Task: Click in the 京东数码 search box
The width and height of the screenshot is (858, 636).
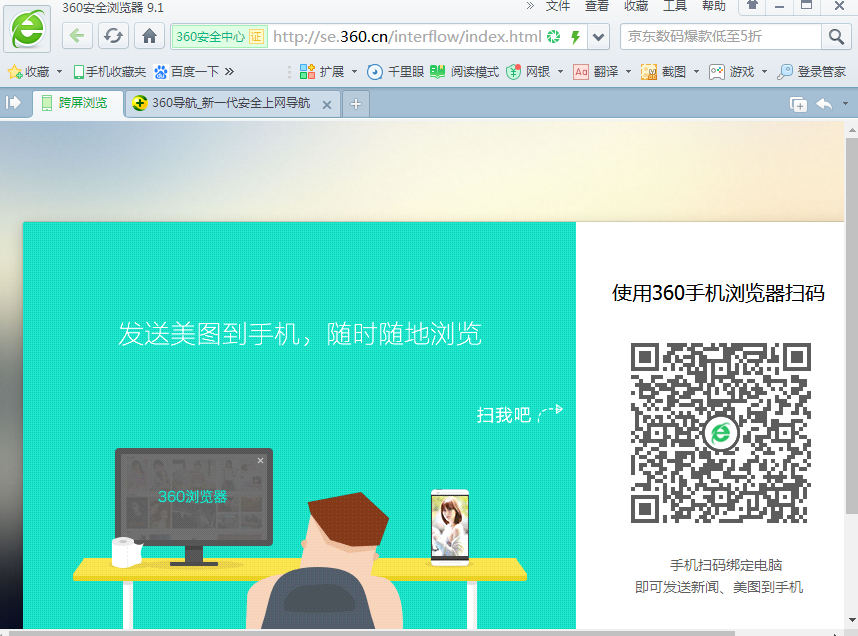Action: [x=720, y=37]
